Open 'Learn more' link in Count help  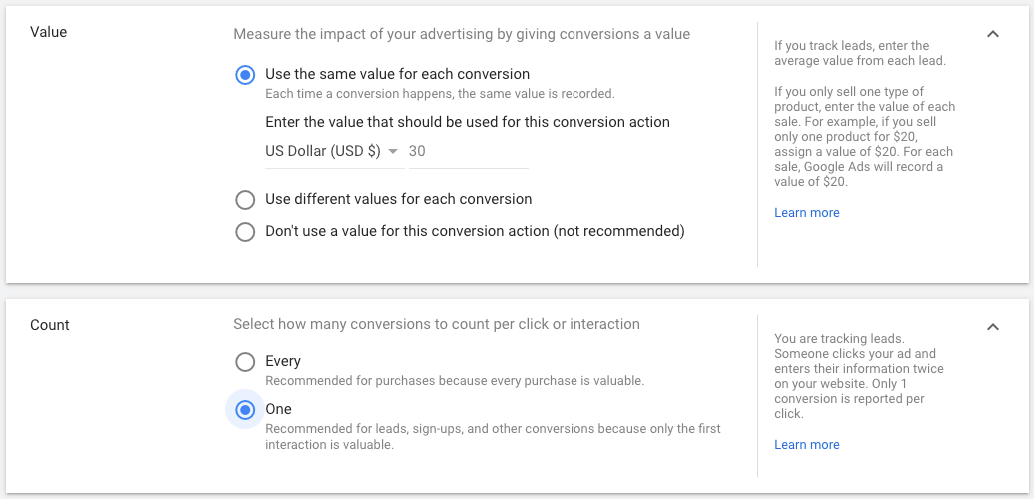click(x=806, y=445)
